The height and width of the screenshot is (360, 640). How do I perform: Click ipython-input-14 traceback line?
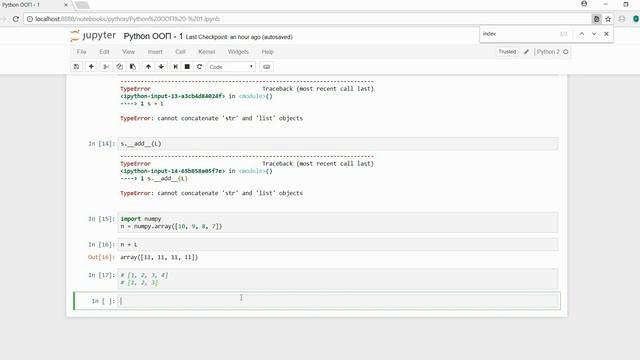pos(196,171)
